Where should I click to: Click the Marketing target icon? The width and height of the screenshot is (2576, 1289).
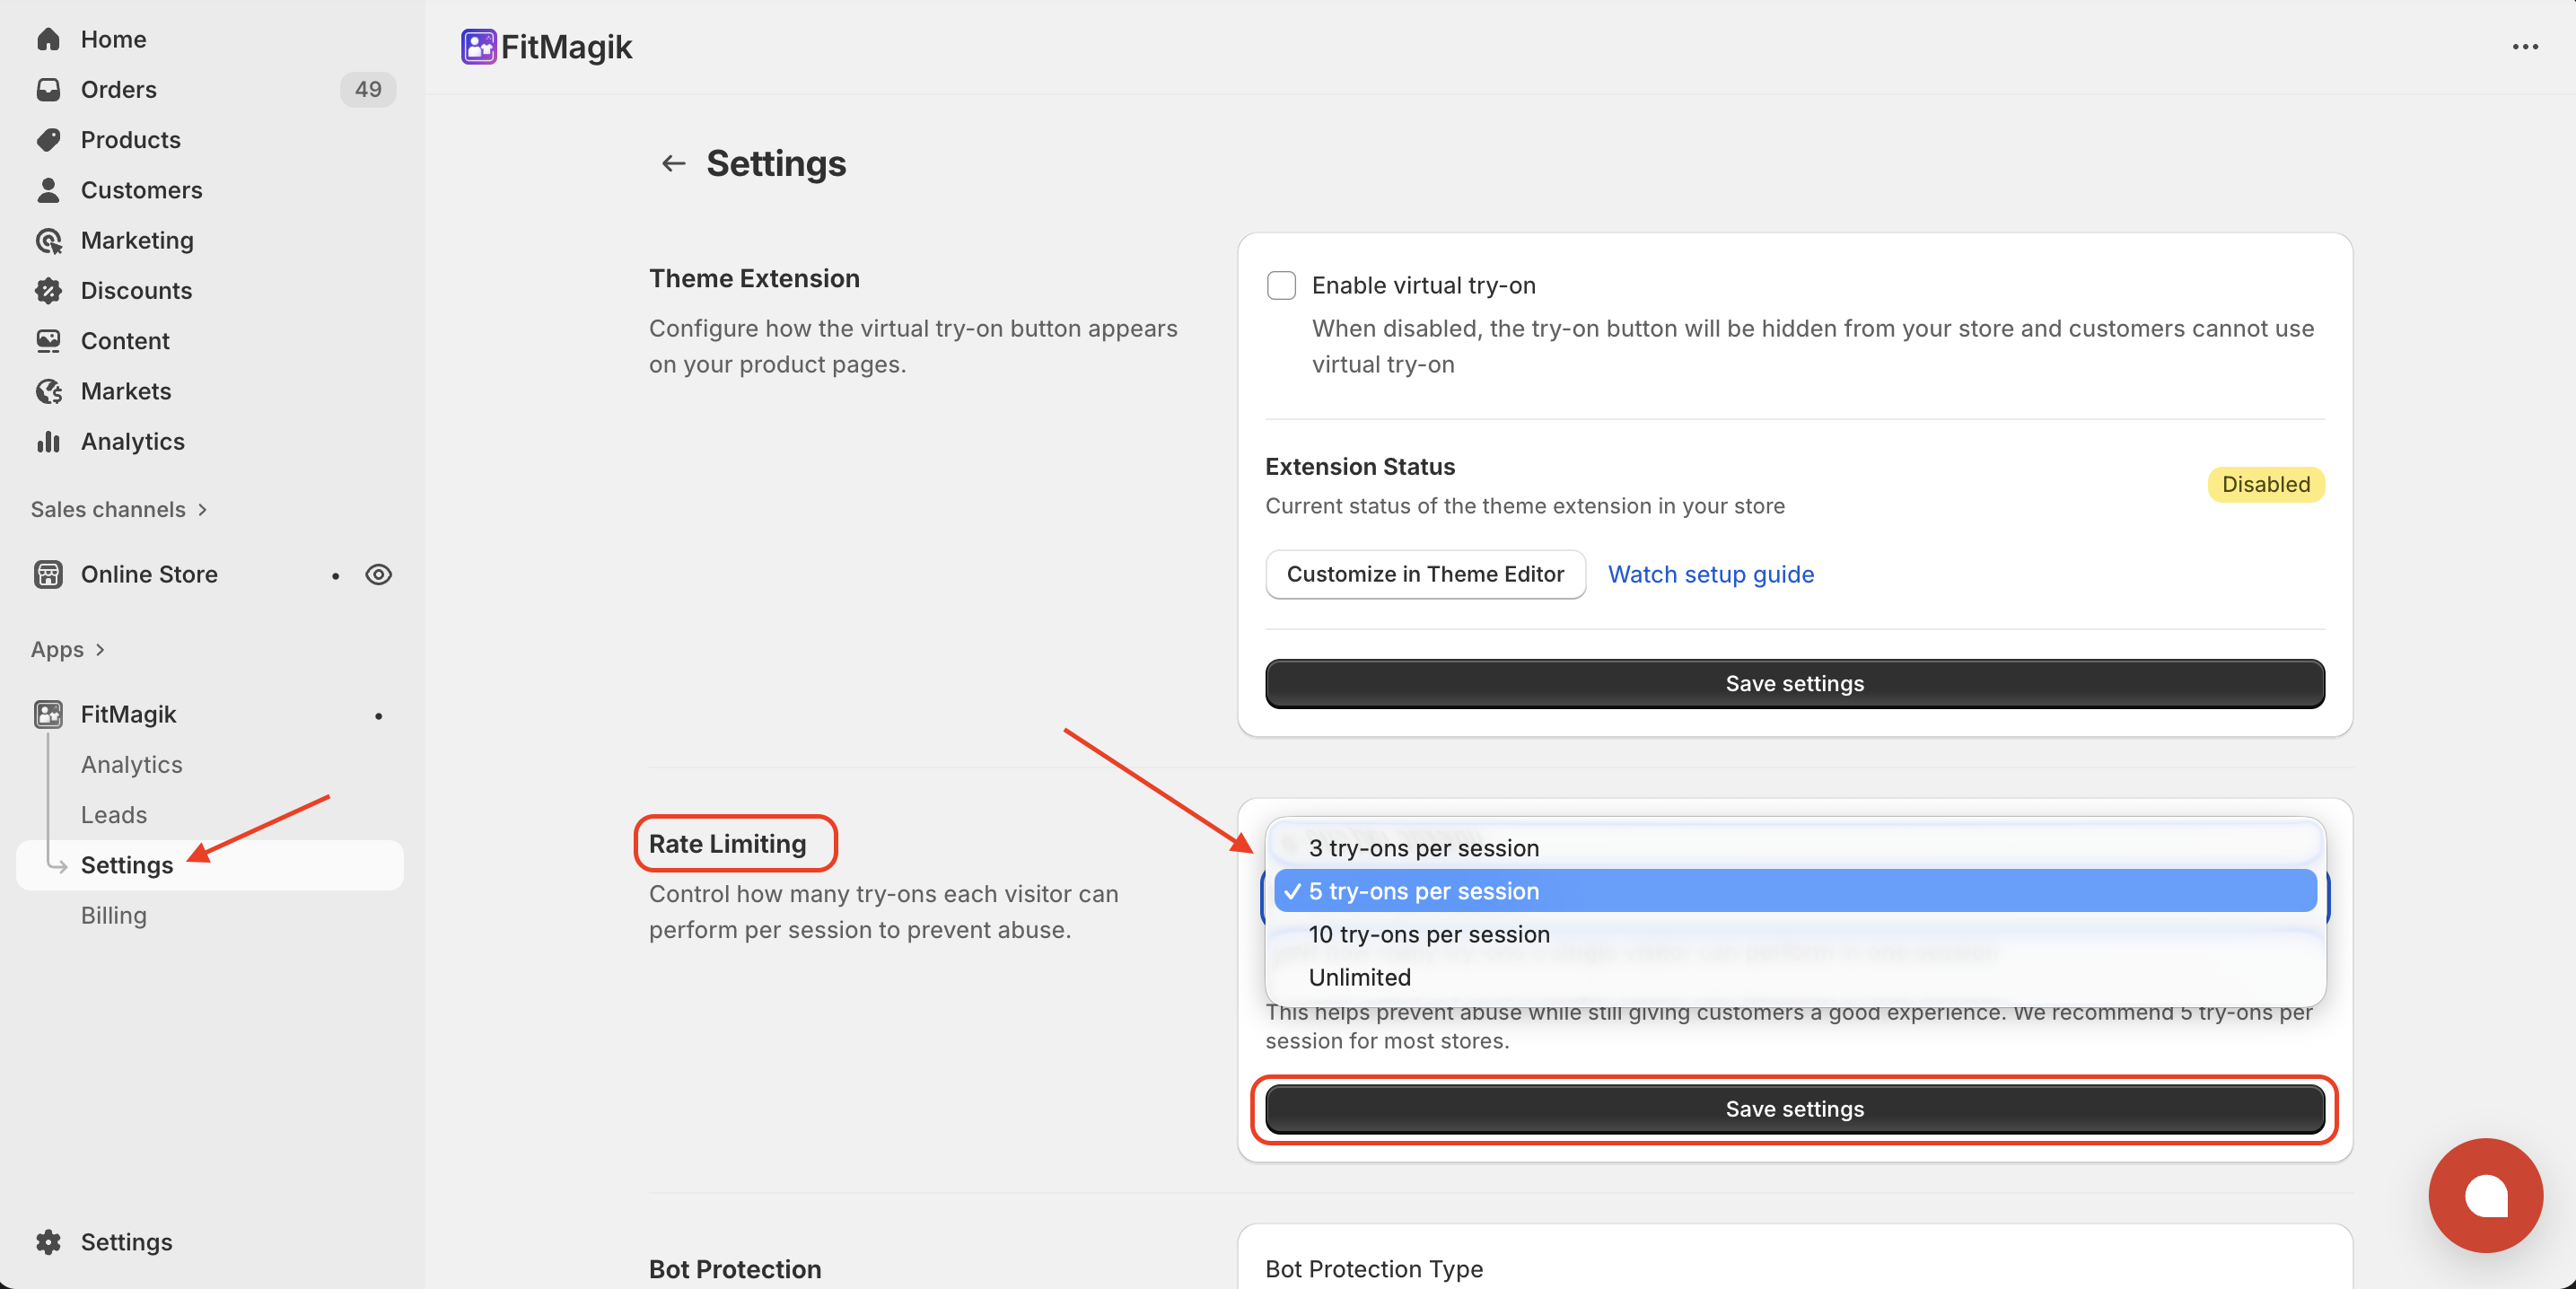[x=48, y=240]
